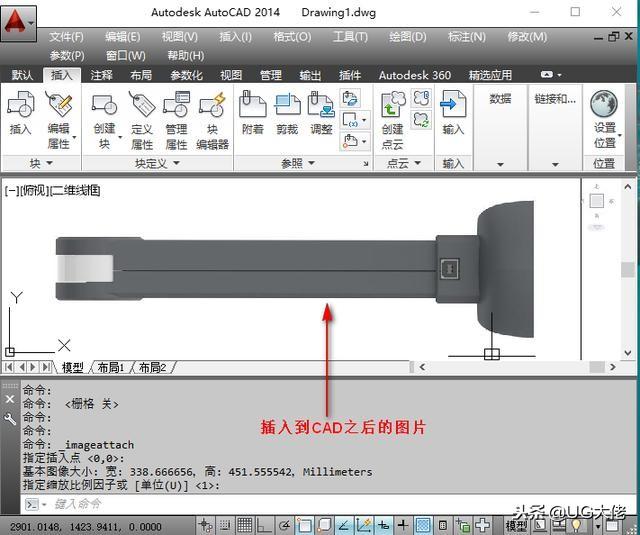Image resolution: width=640 pixels, height=535 pixels.
Task: Toggle Snap Mode in the status bar
Action: [225, 525]
